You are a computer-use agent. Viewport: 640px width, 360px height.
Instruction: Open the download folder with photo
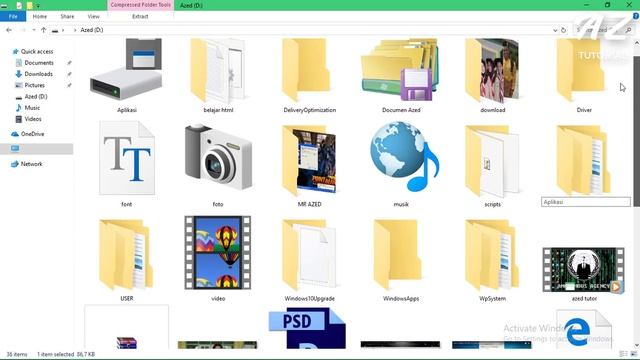click(x=492, y=70)
